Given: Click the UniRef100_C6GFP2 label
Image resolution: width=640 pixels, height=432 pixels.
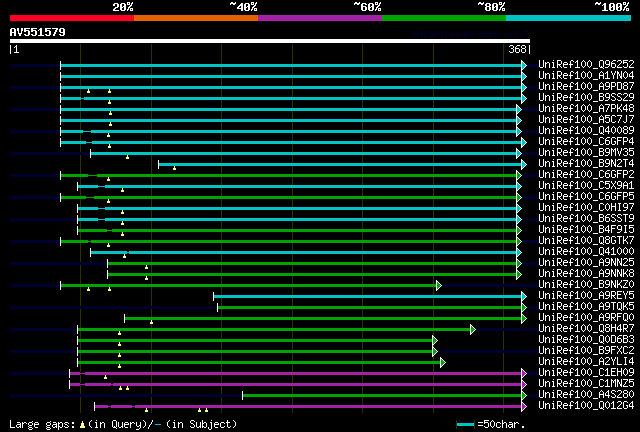Looking at the screenshot, I should click(586, 175).
